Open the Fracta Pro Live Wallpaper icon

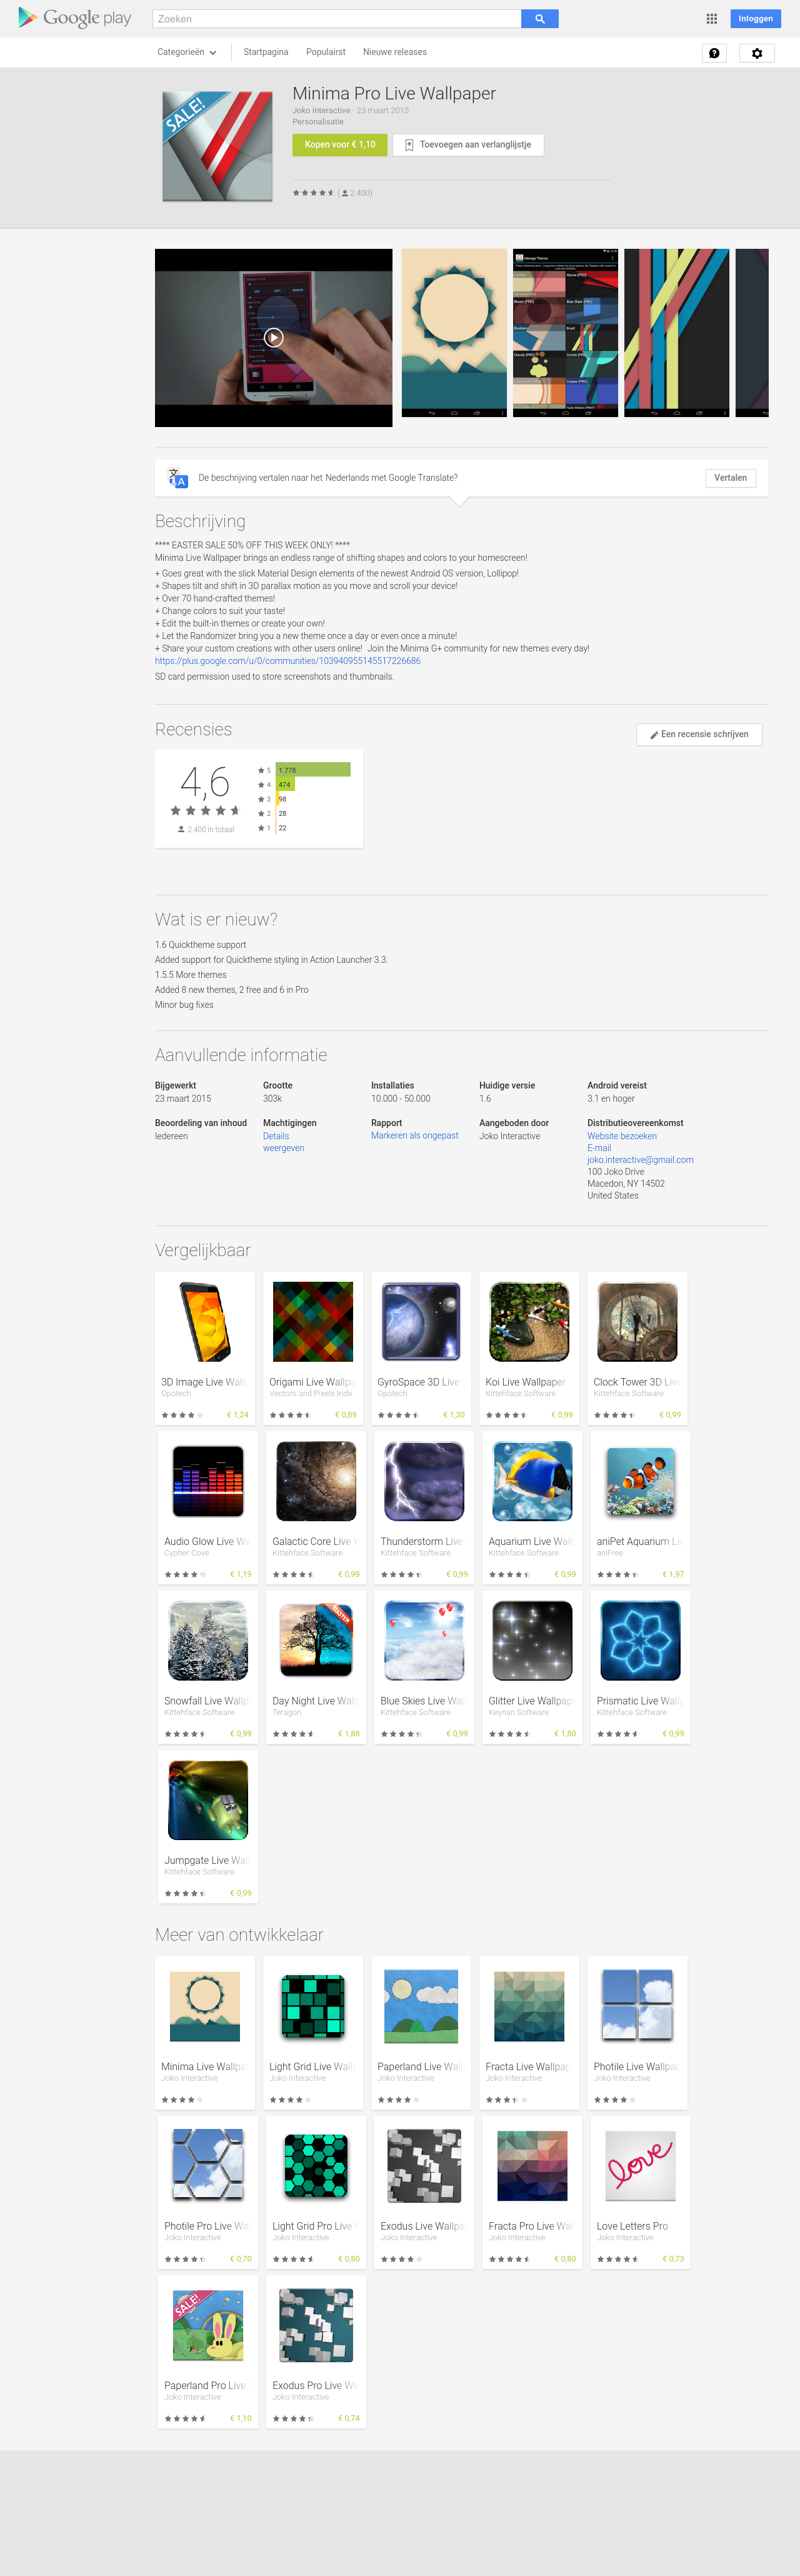click(532, 2166)
